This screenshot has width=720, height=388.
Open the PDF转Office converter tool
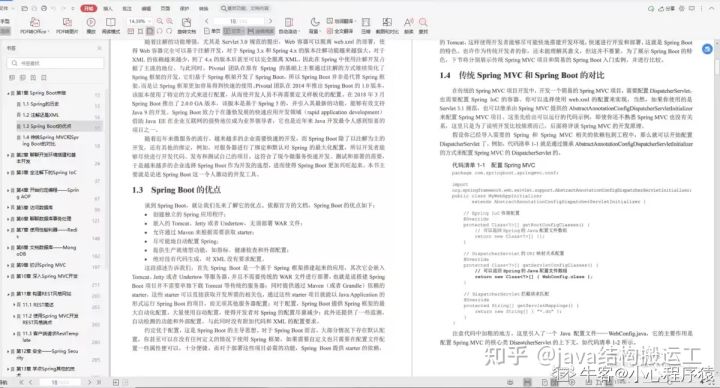coord(34,25)
